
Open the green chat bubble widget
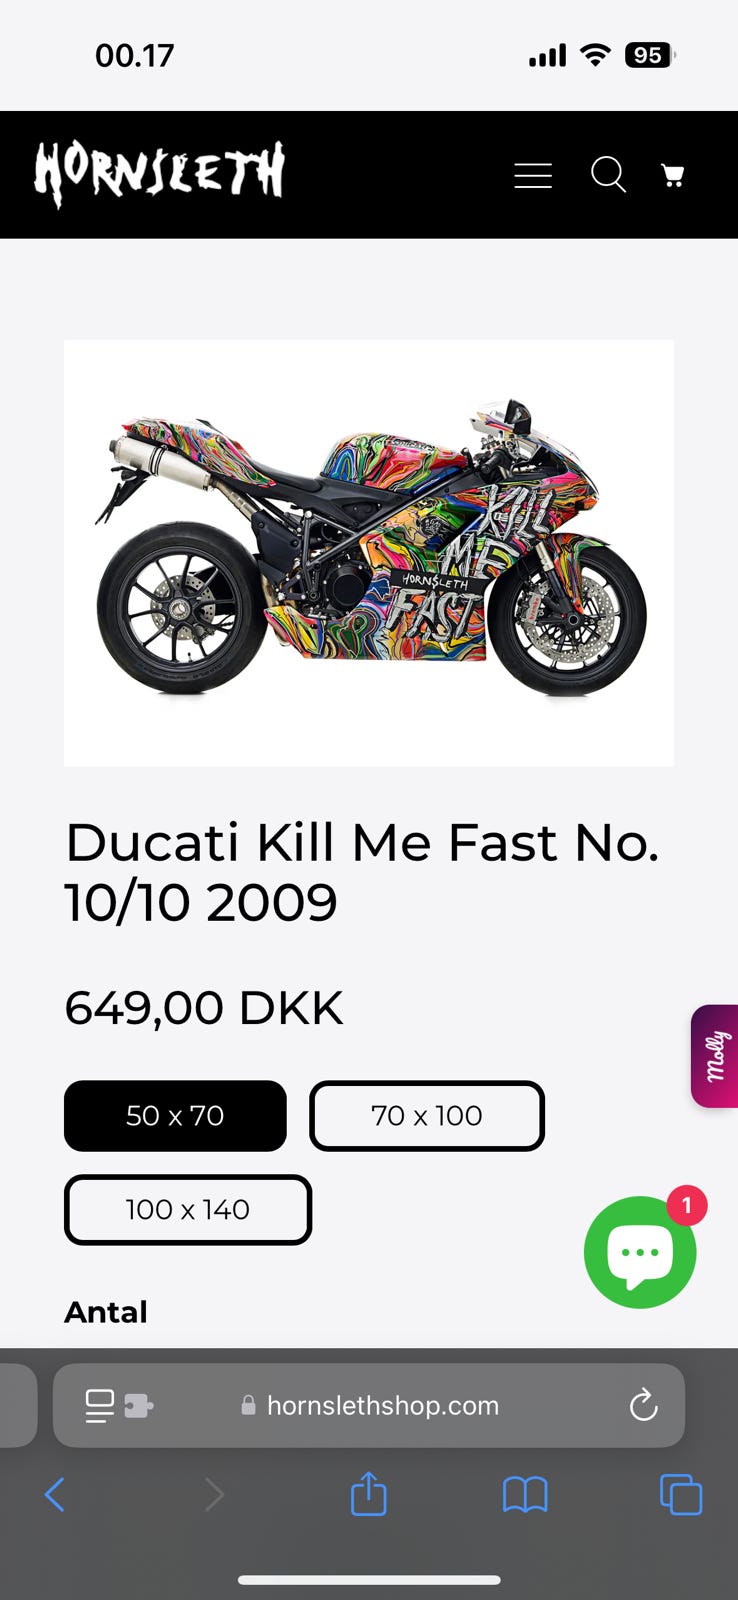click(x=640, y=1252)
